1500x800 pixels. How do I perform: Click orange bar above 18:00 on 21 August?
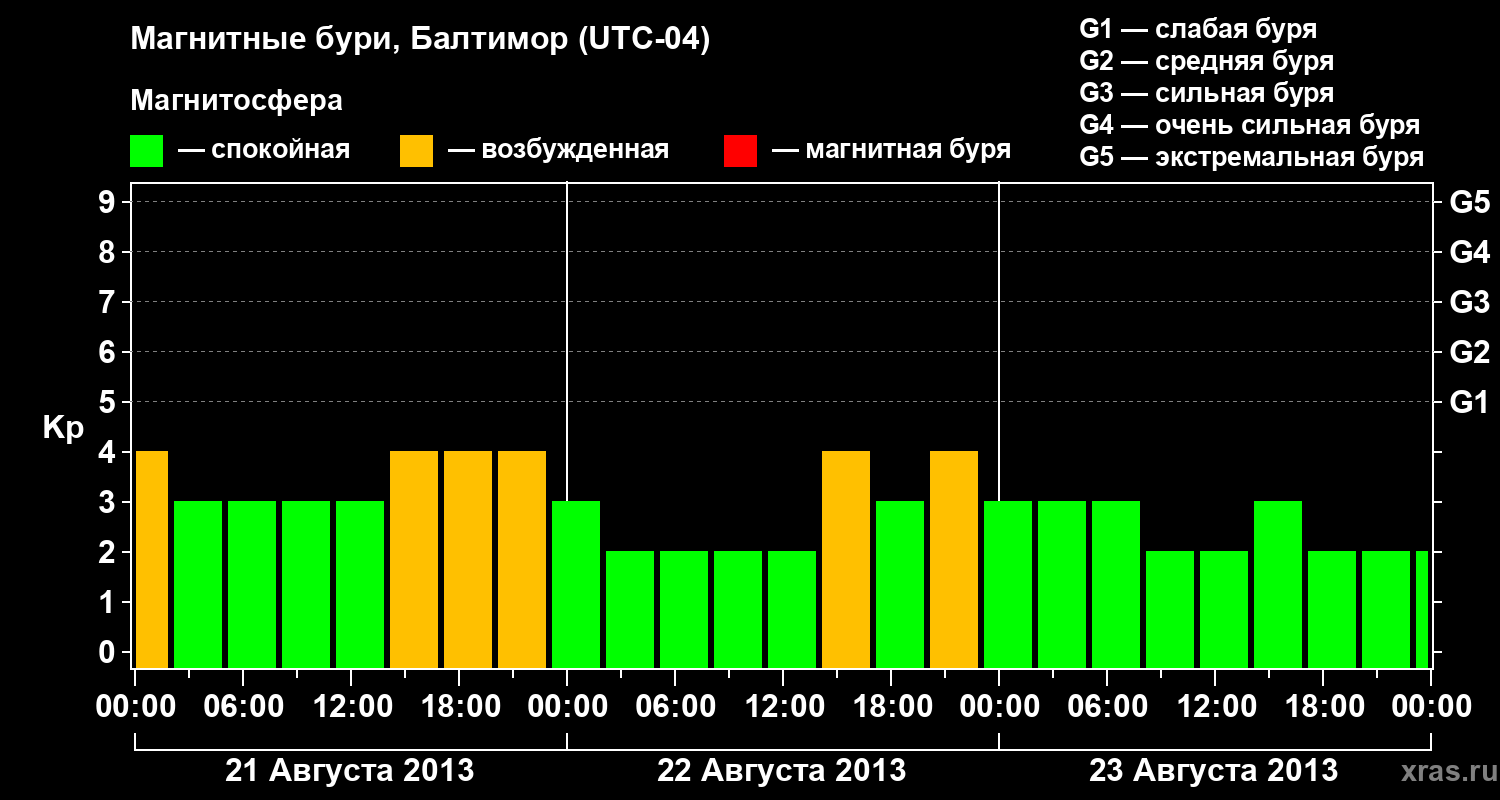(x=468, y=560)
